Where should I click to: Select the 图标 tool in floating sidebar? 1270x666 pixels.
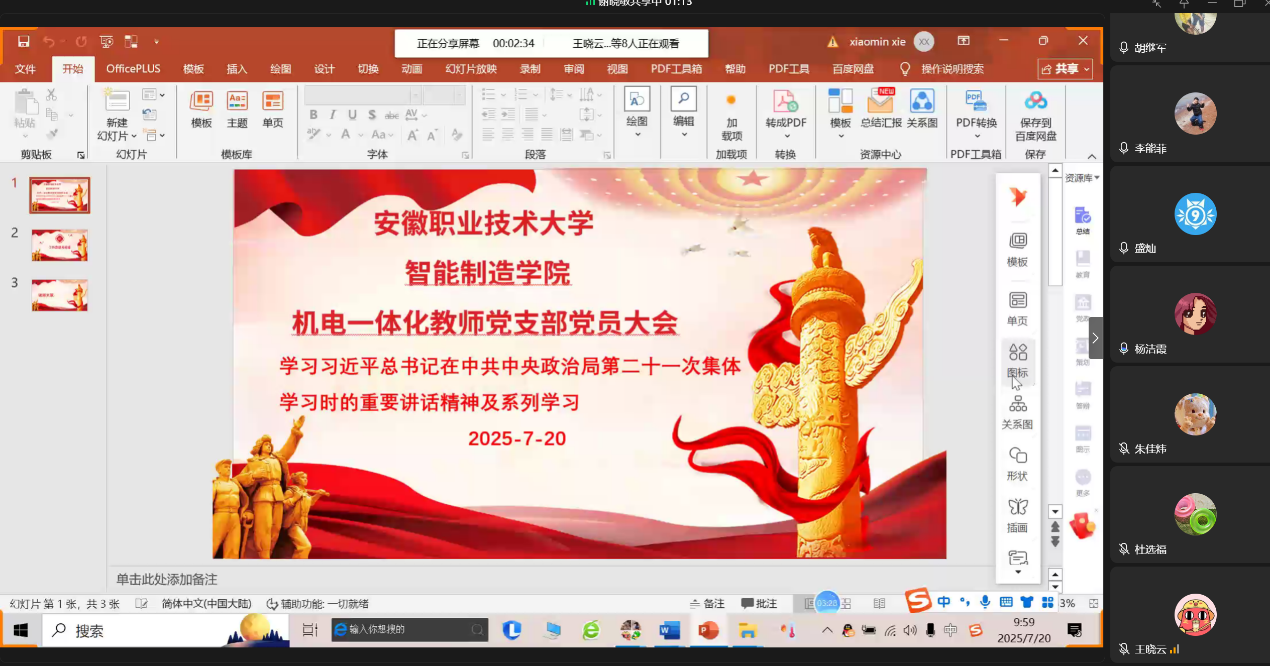pos(1017,353)
